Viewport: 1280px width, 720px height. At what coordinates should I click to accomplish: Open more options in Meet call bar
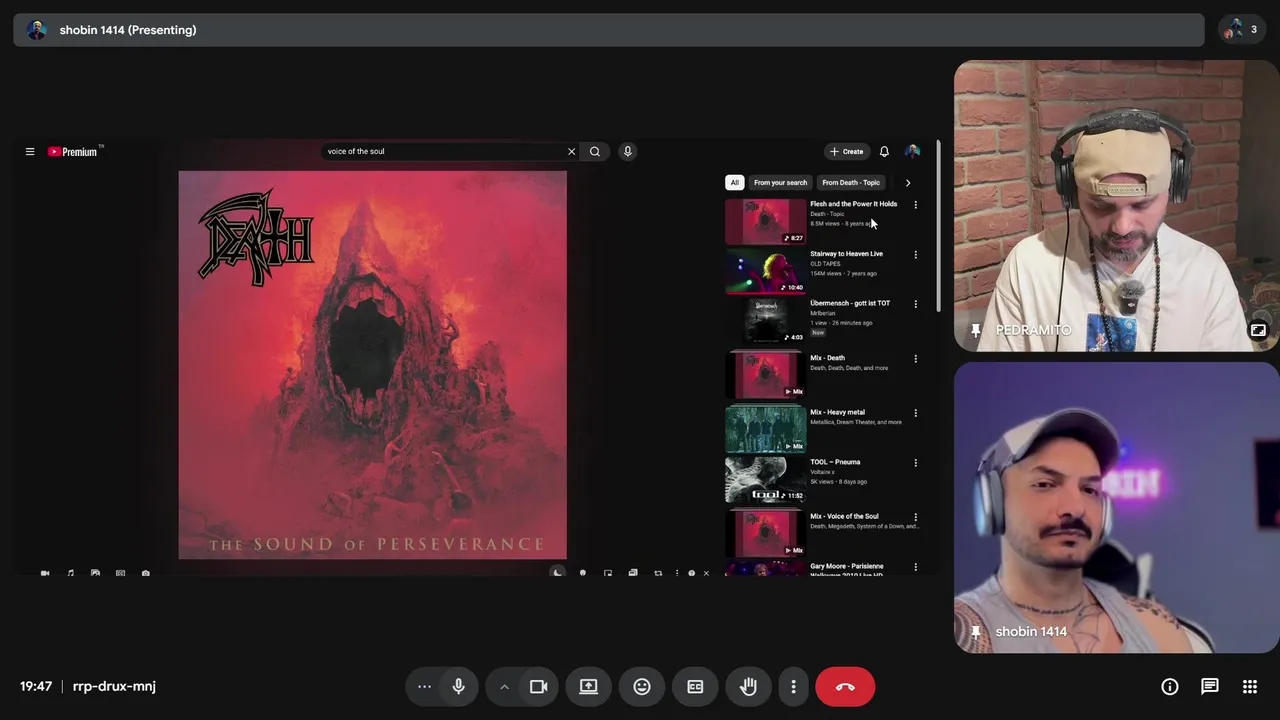click(794, 687)
